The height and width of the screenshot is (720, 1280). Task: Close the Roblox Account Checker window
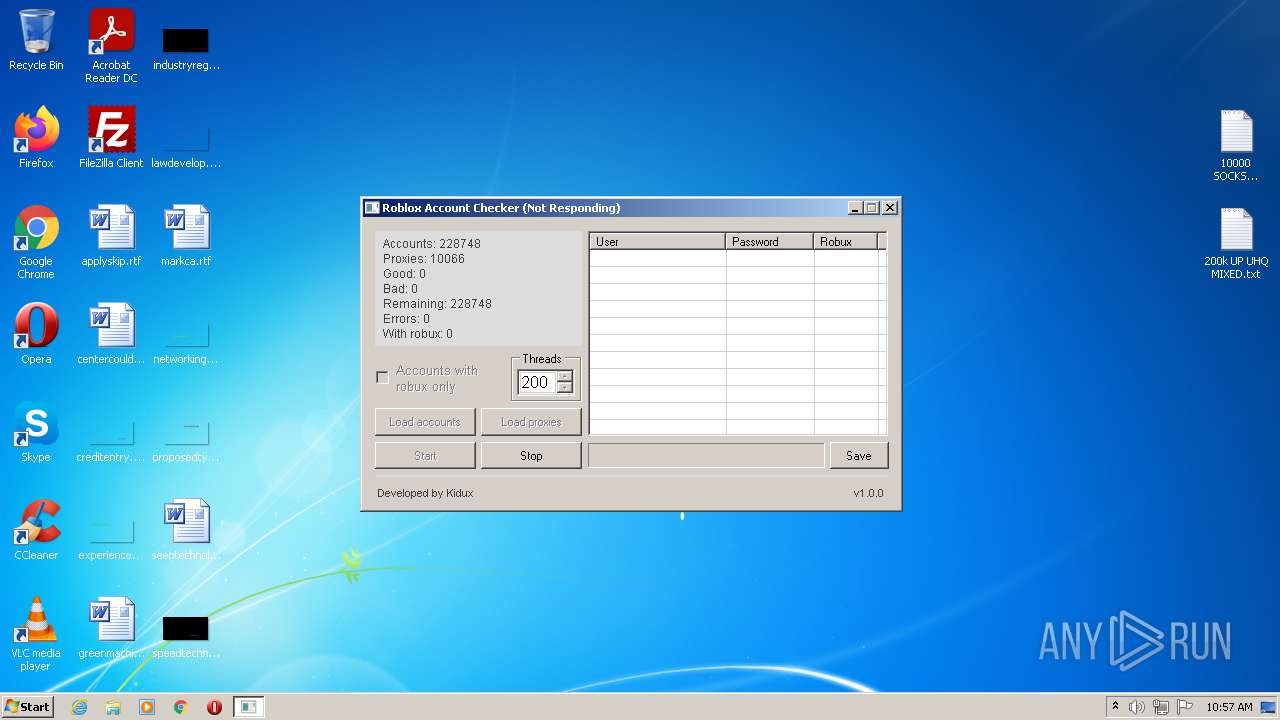point(890,208)
